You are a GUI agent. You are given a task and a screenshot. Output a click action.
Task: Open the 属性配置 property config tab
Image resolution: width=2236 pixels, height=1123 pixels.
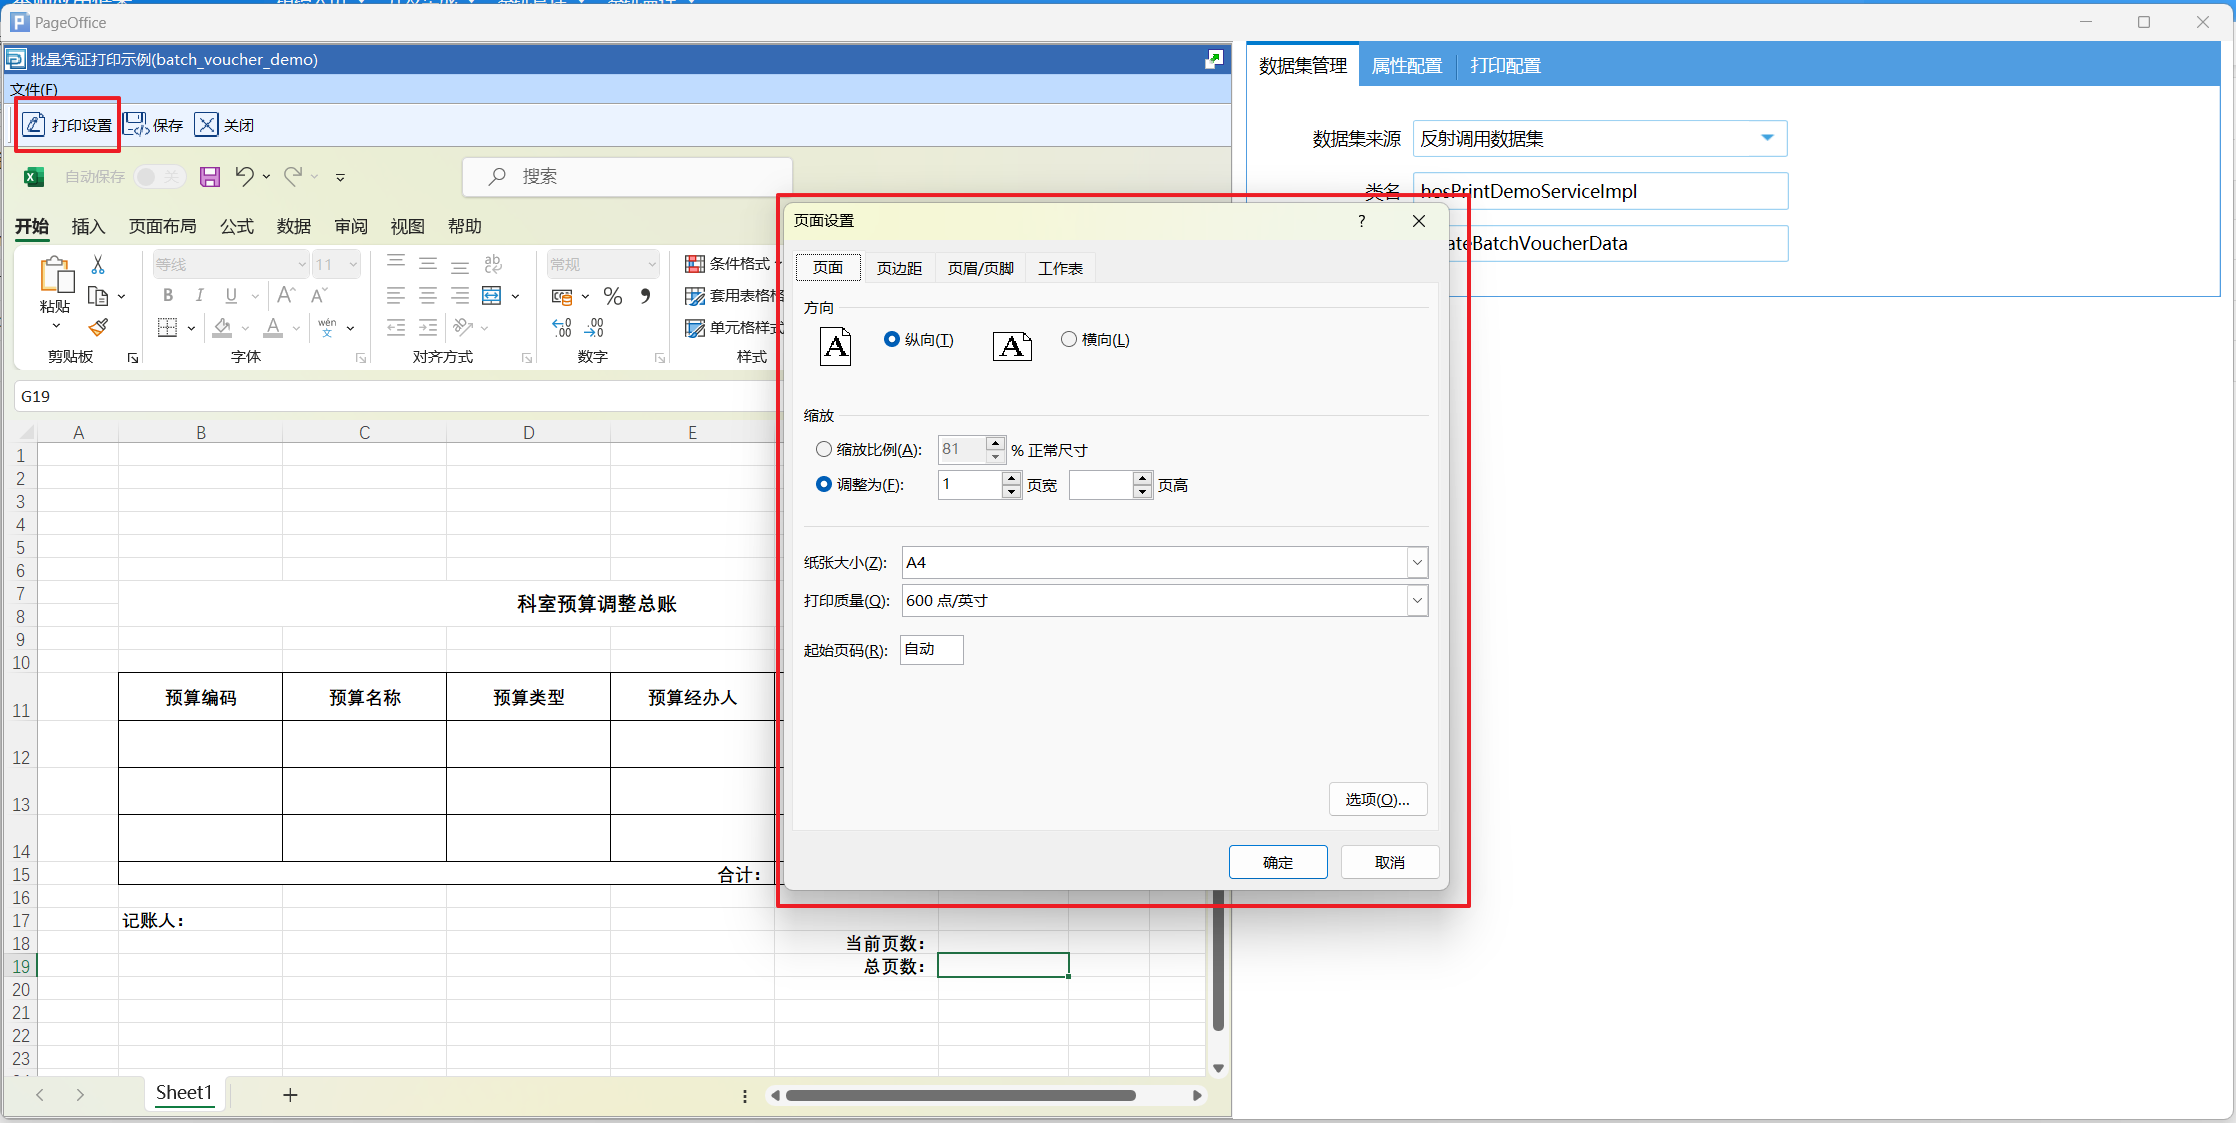(1406, 66)
